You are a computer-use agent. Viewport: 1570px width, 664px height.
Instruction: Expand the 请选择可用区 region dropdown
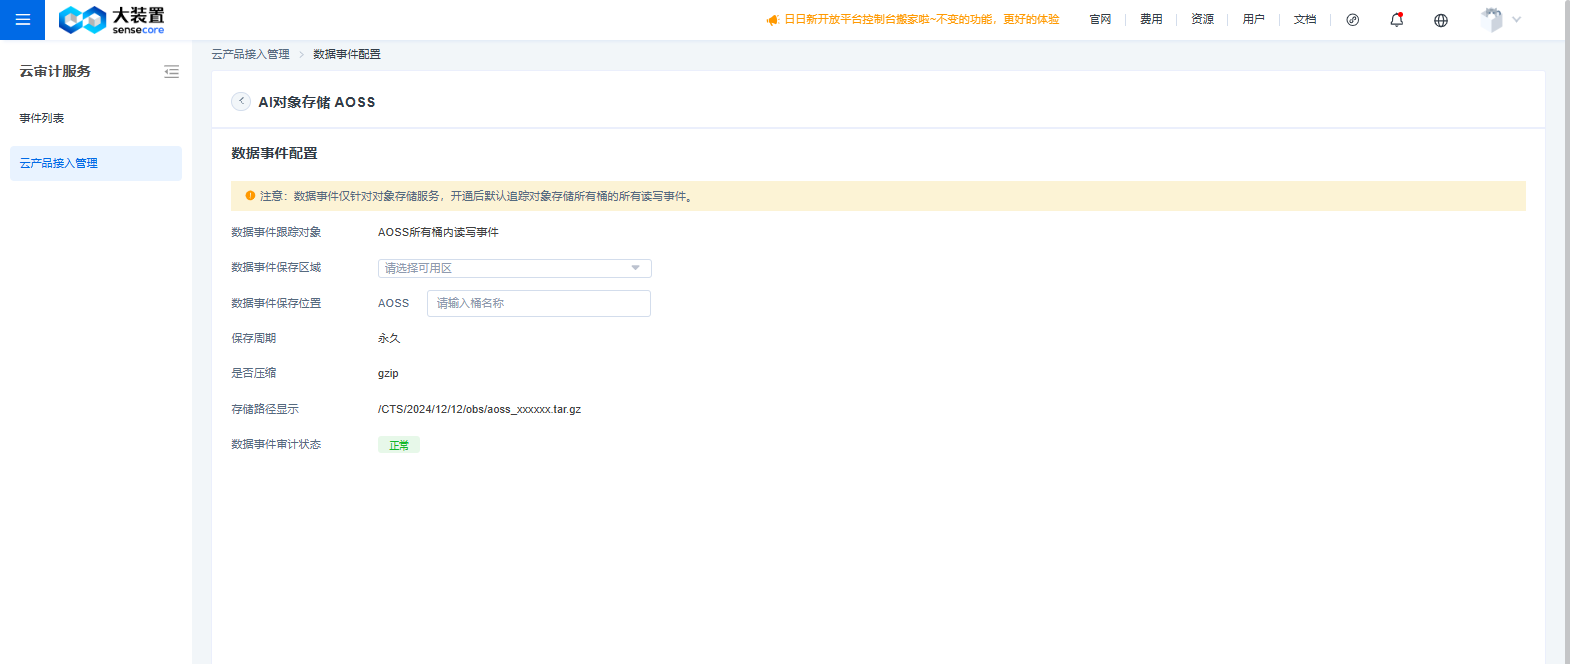pos(514,268)
